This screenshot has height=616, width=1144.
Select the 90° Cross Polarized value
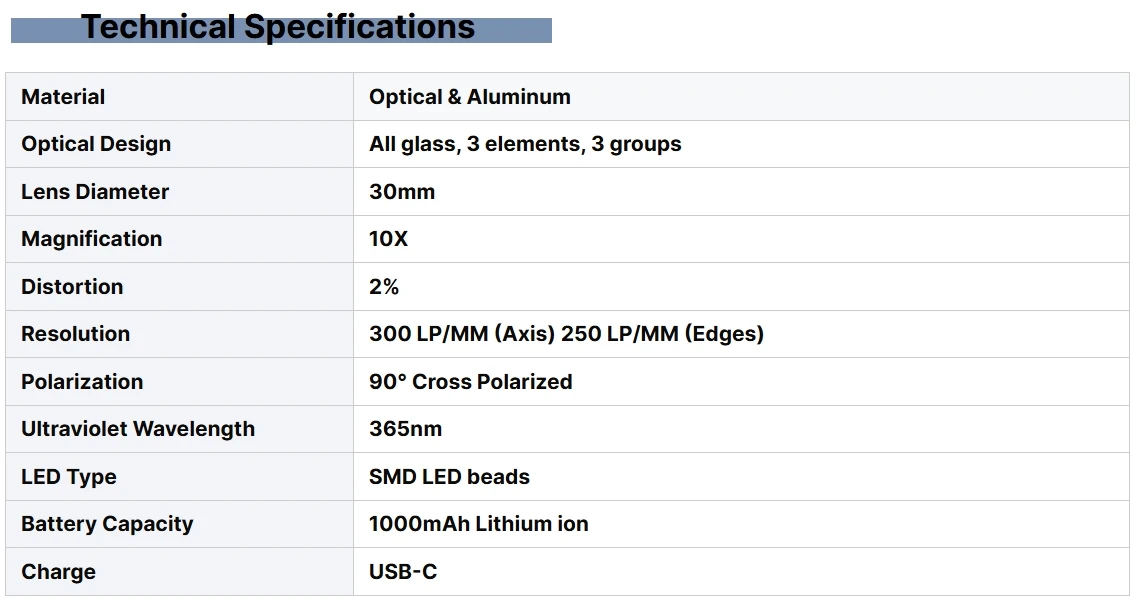[470, 382]
